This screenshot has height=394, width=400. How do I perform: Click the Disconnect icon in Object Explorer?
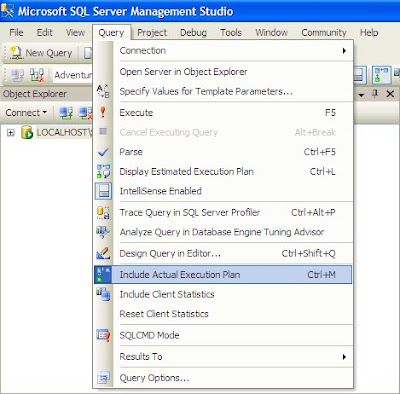(x=85, y=113)
